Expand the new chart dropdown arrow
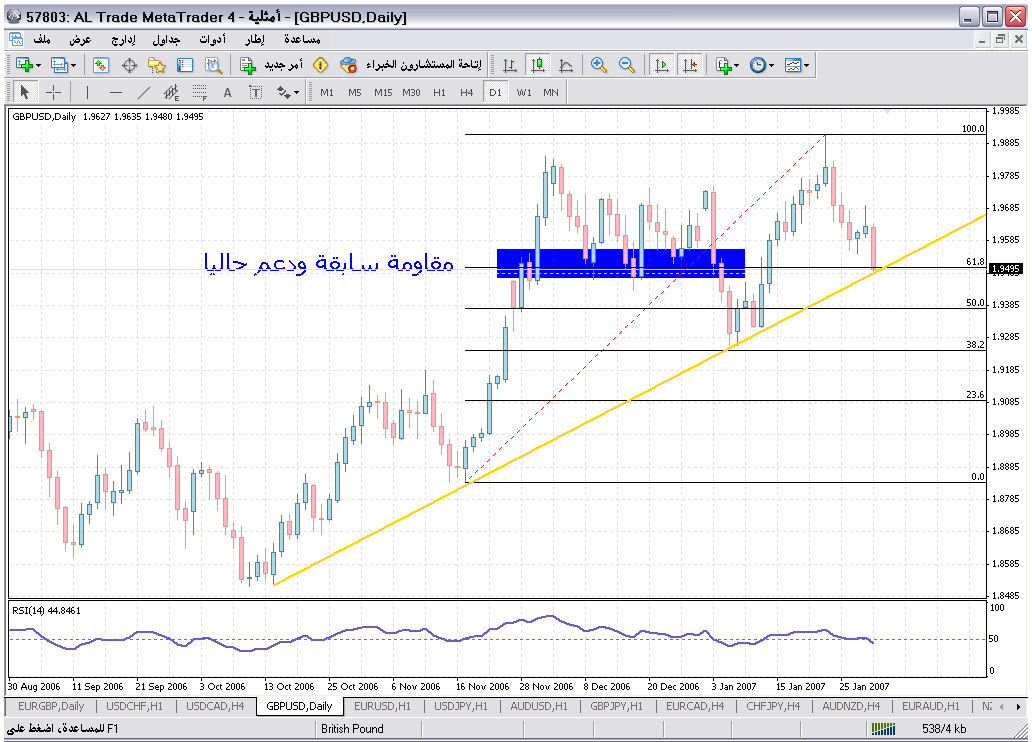Image resolution: width=1032 pixels, height=742 pixels. pyautogui.click(x=39, y=65)
